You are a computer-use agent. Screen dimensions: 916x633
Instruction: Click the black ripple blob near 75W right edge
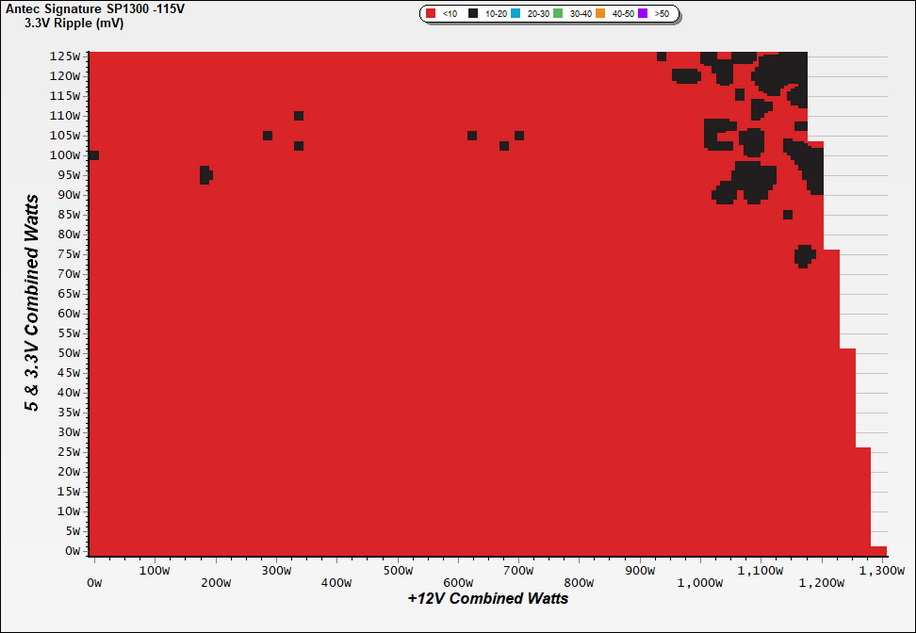(804, 256)
